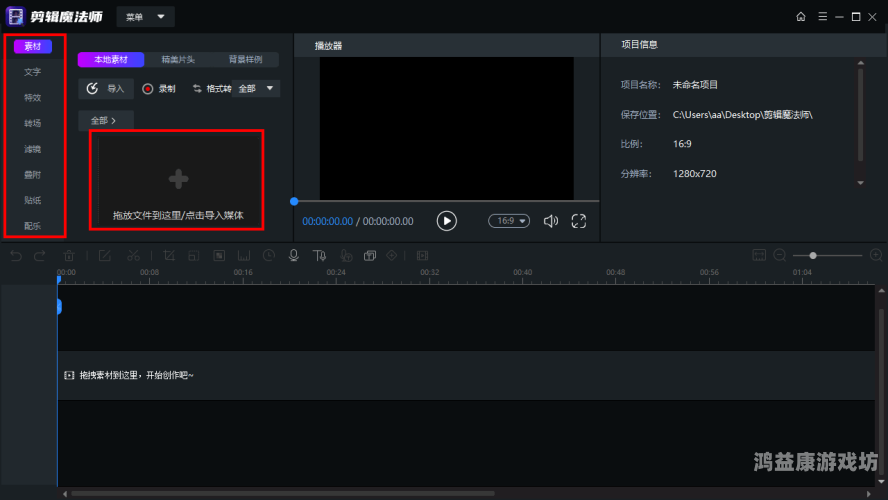Open the 转场 sidebar section

tap(33, 123)
